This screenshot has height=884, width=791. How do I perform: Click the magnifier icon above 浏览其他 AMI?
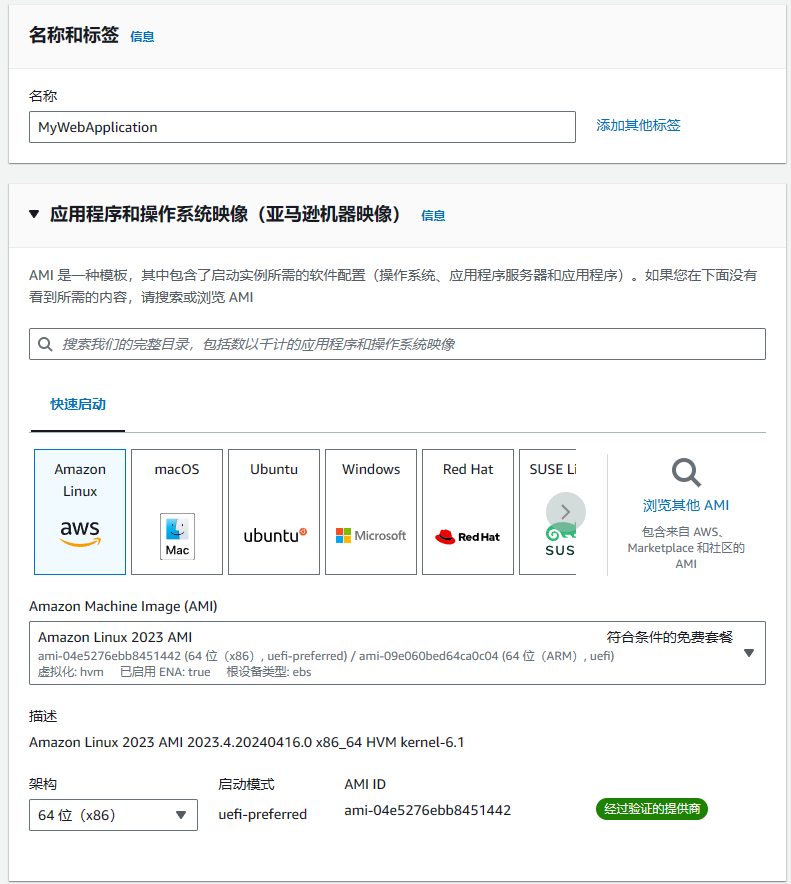pos(686,472)
